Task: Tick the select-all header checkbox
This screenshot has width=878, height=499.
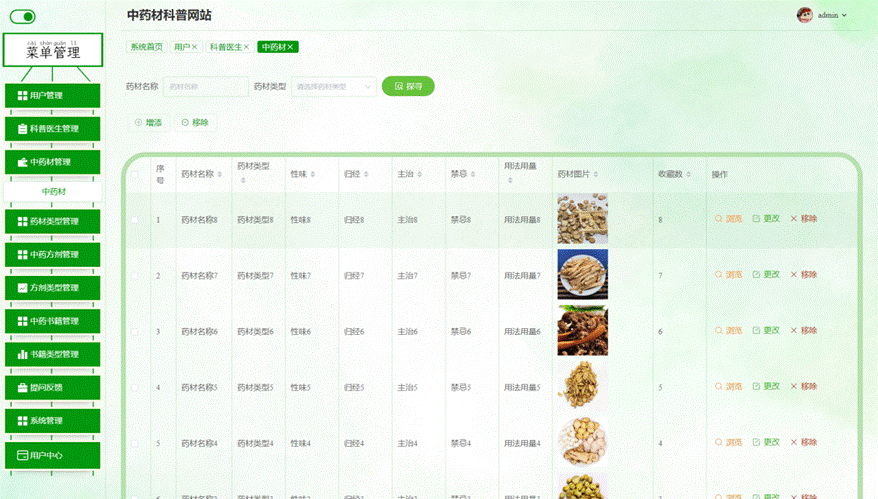Action: [x=134, y=174]
